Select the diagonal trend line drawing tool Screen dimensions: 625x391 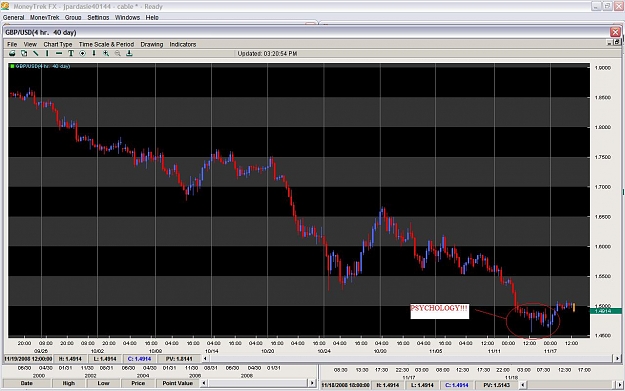click(x=35, y=53)
